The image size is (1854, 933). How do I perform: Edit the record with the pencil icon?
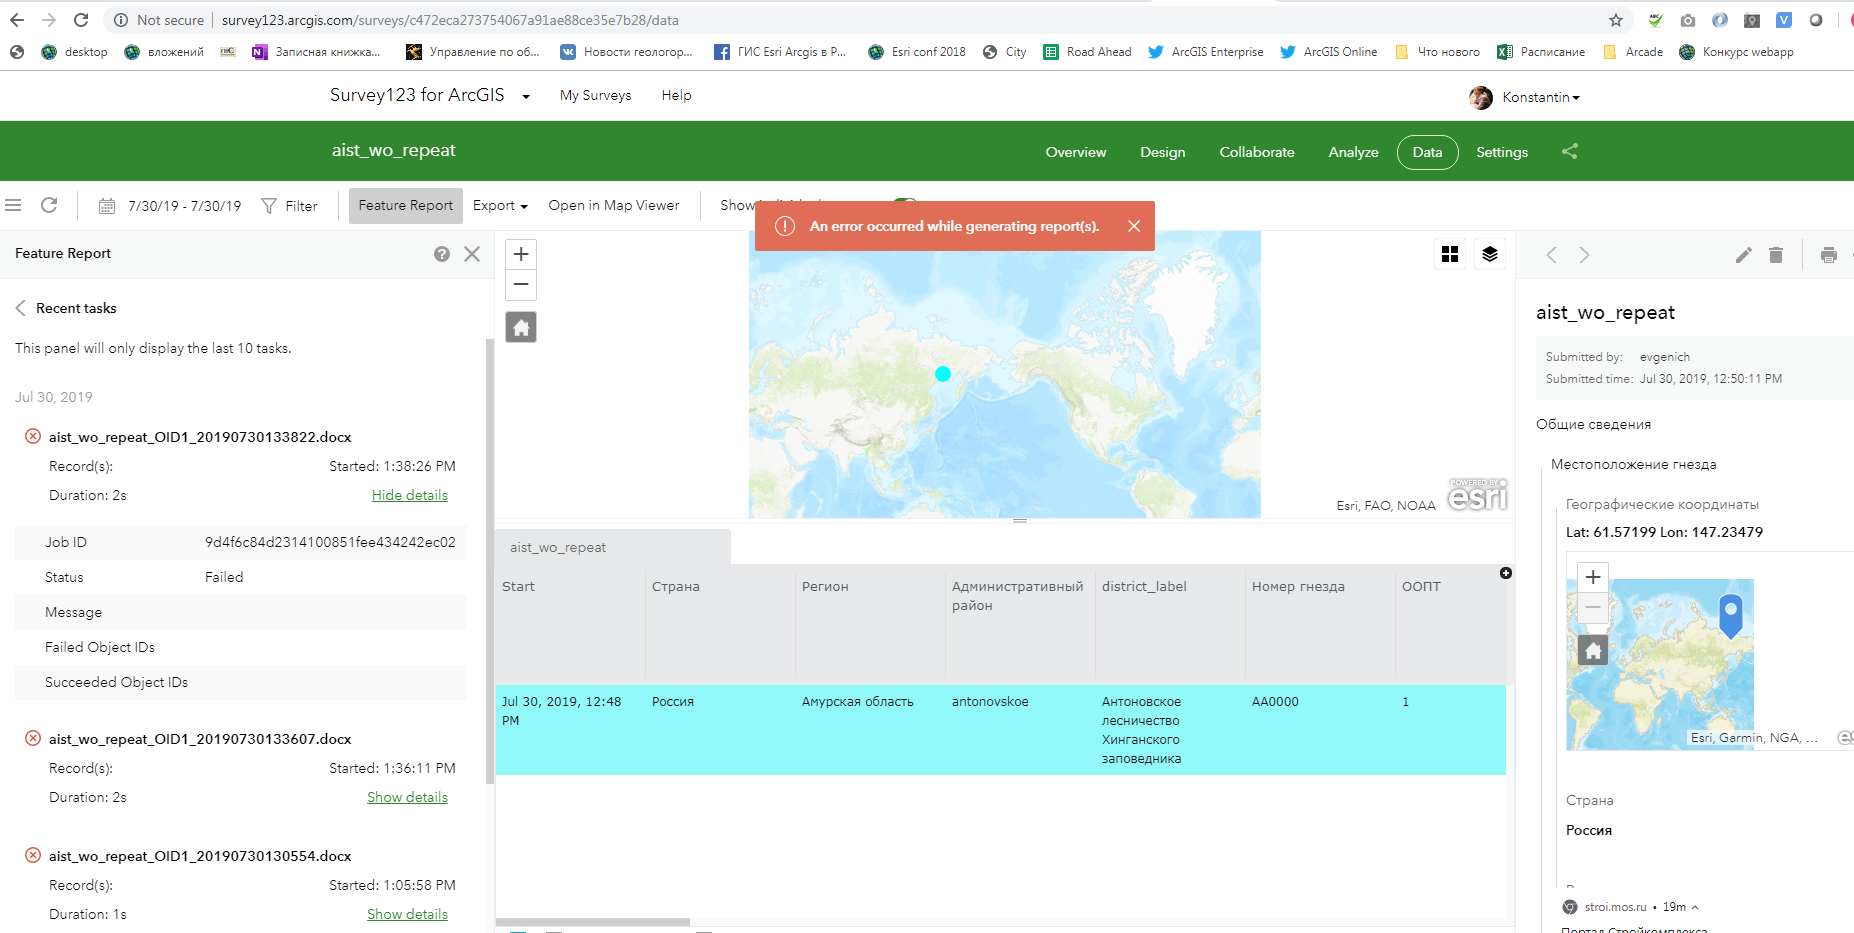(x=1743, y=255)
